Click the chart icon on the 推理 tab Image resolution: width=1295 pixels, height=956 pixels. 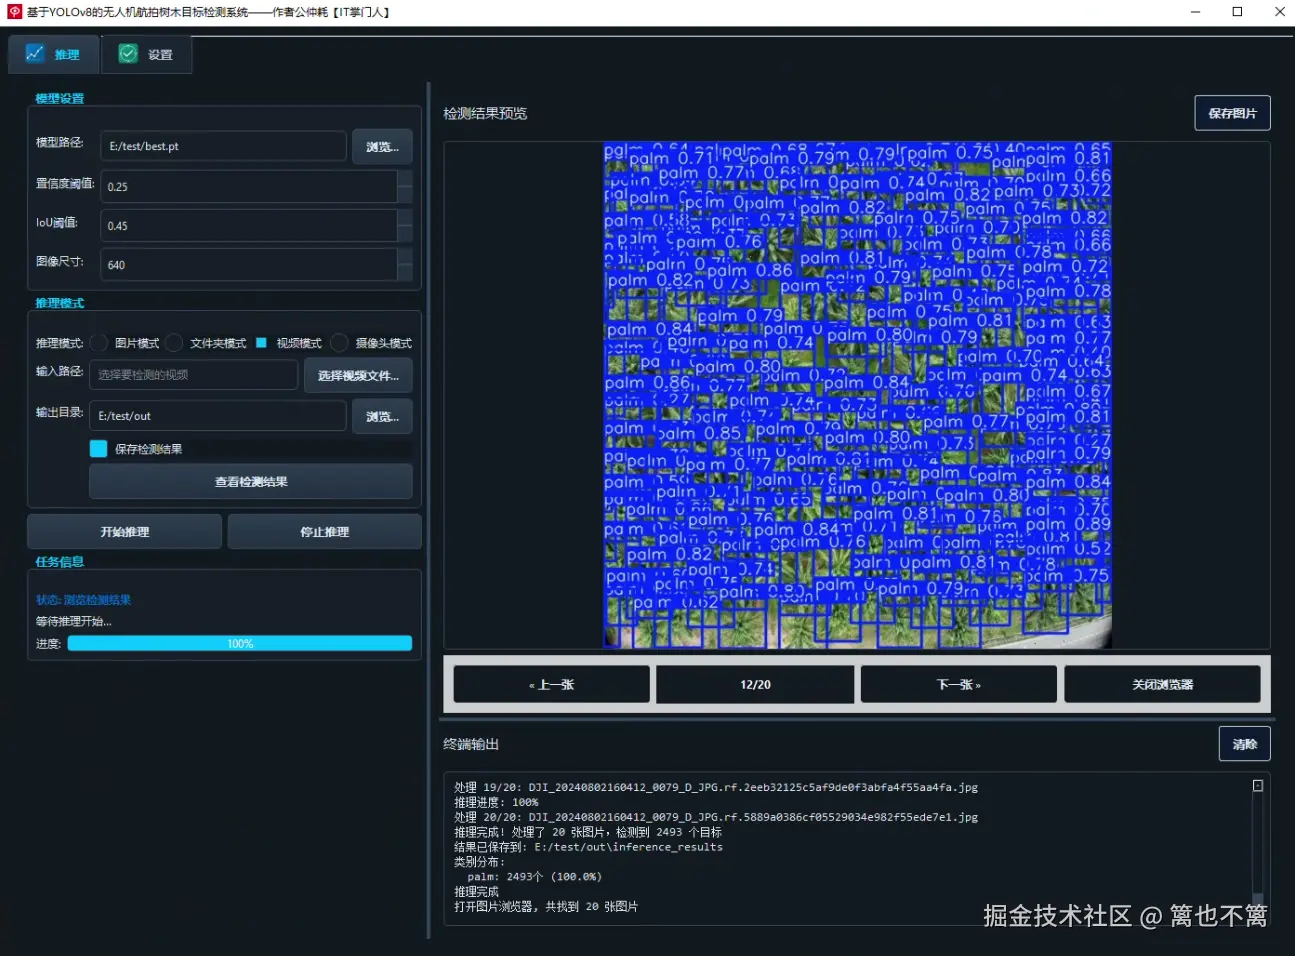pyautogui.click(x=35, y=54)
